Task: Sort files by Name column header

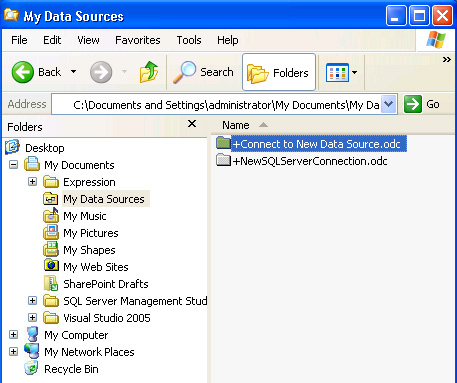Action: [236, 125]
